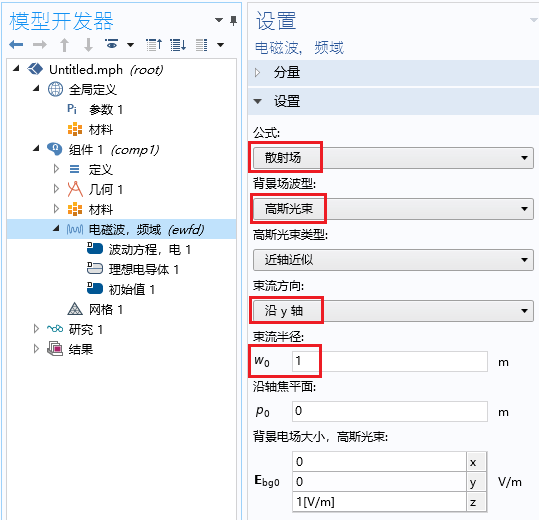Viewport: 539px width, 520px height.
Task: Click the 初始值 1 icon
Action: (95, 289)
